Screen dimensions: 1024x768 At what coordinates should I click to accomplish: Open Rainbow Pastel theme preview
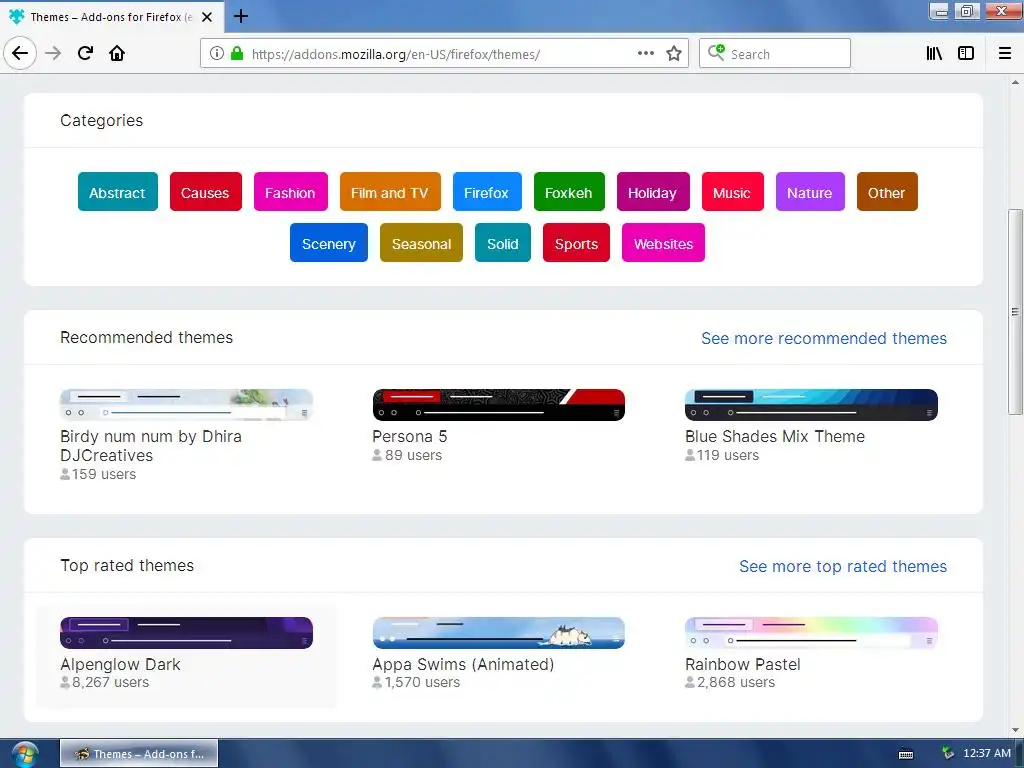pos(811,633)
